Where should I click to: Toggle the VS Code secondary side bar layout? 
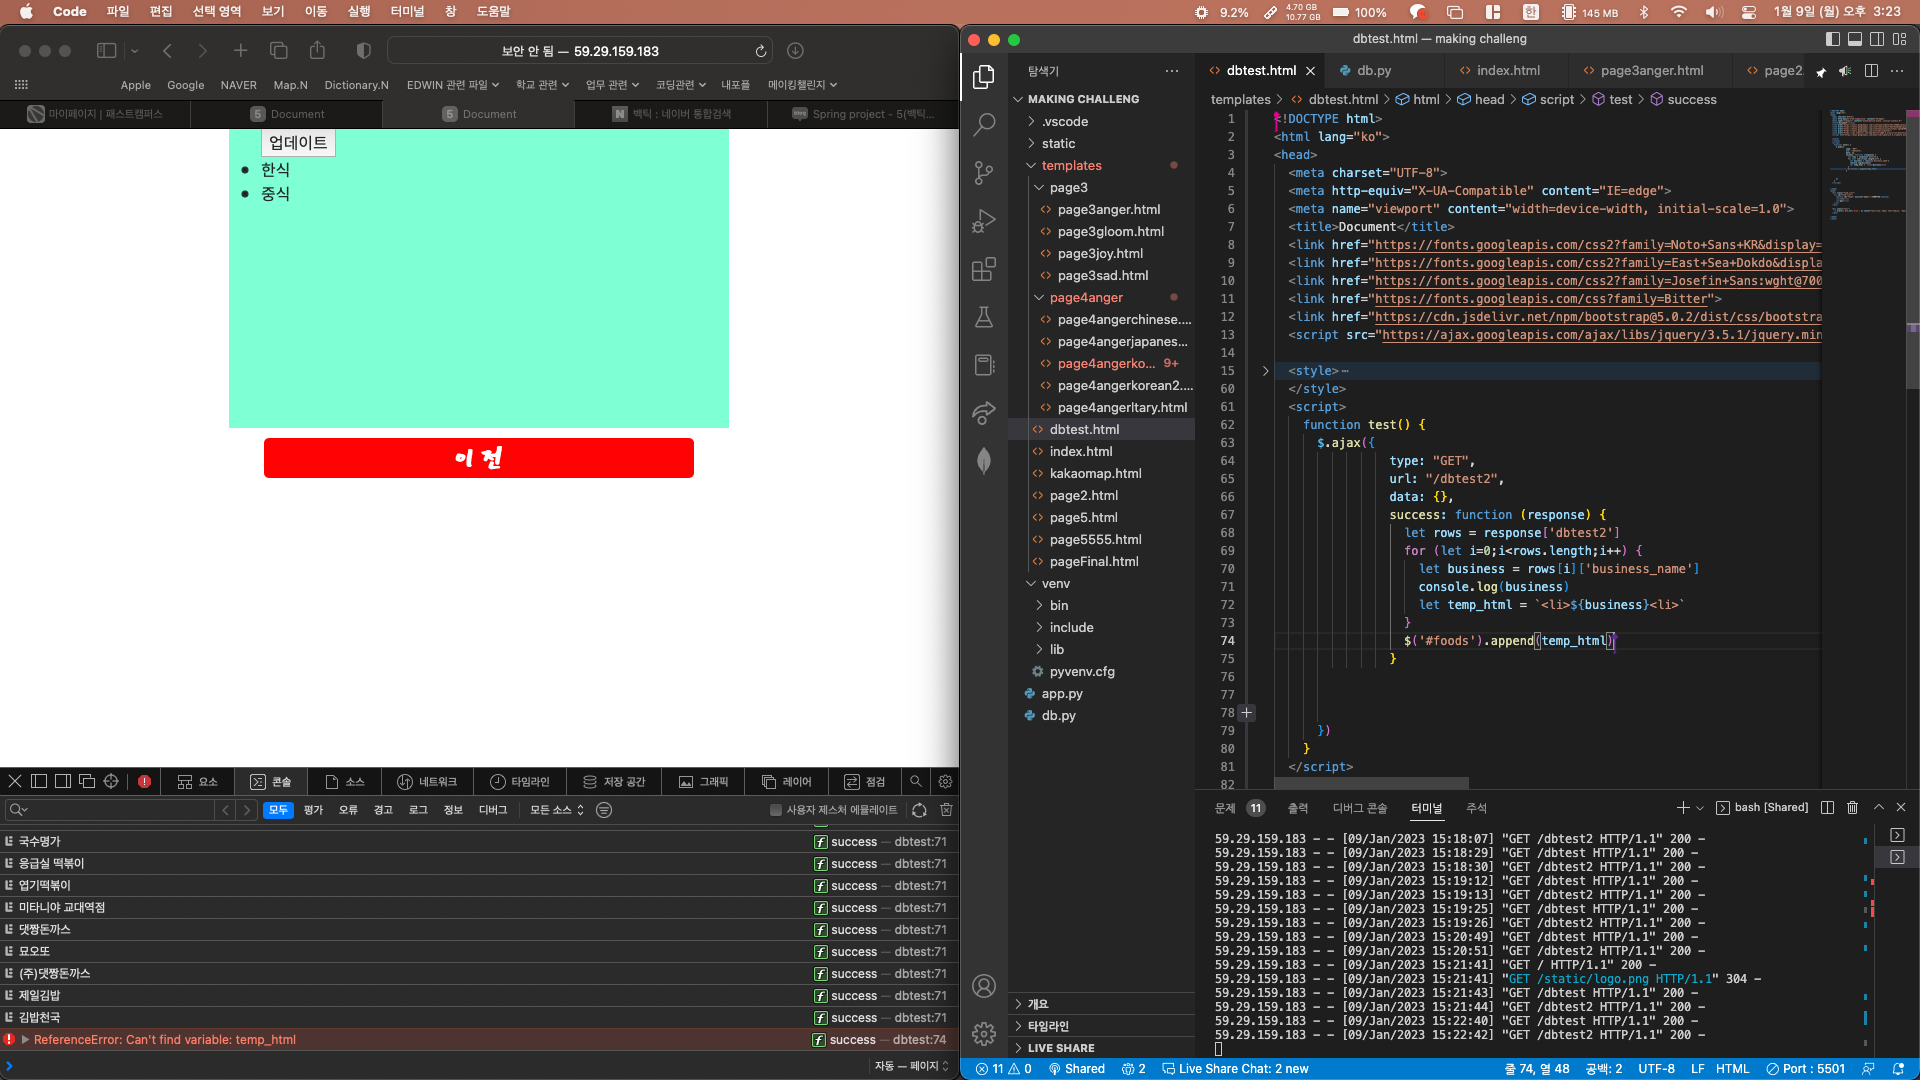pyautogui.click(x=1877, y=39)
